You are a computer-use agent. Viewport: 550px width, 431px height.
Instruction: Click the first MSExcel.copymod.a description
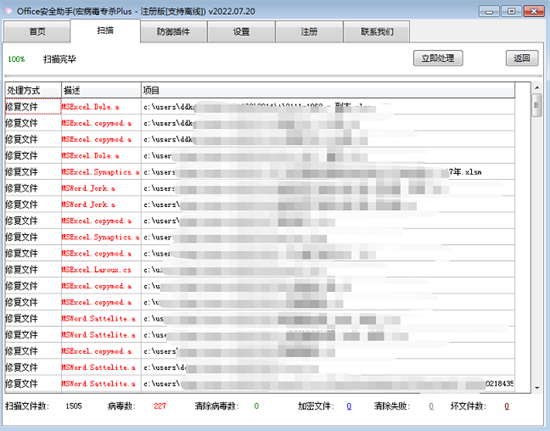pos(96,123)
